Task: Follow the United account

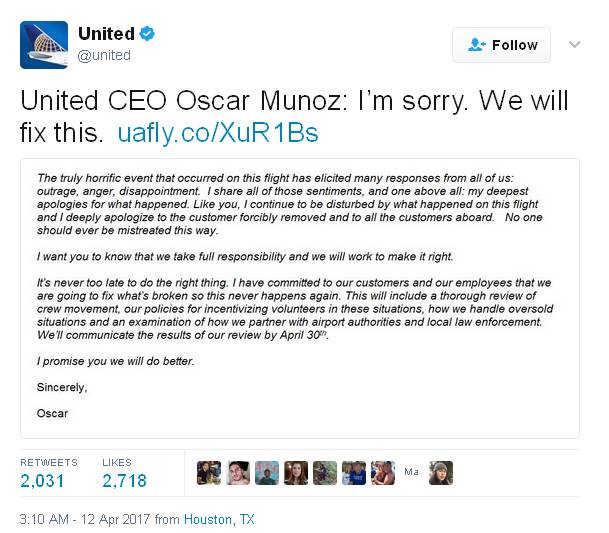Action: tap(501, 45)
